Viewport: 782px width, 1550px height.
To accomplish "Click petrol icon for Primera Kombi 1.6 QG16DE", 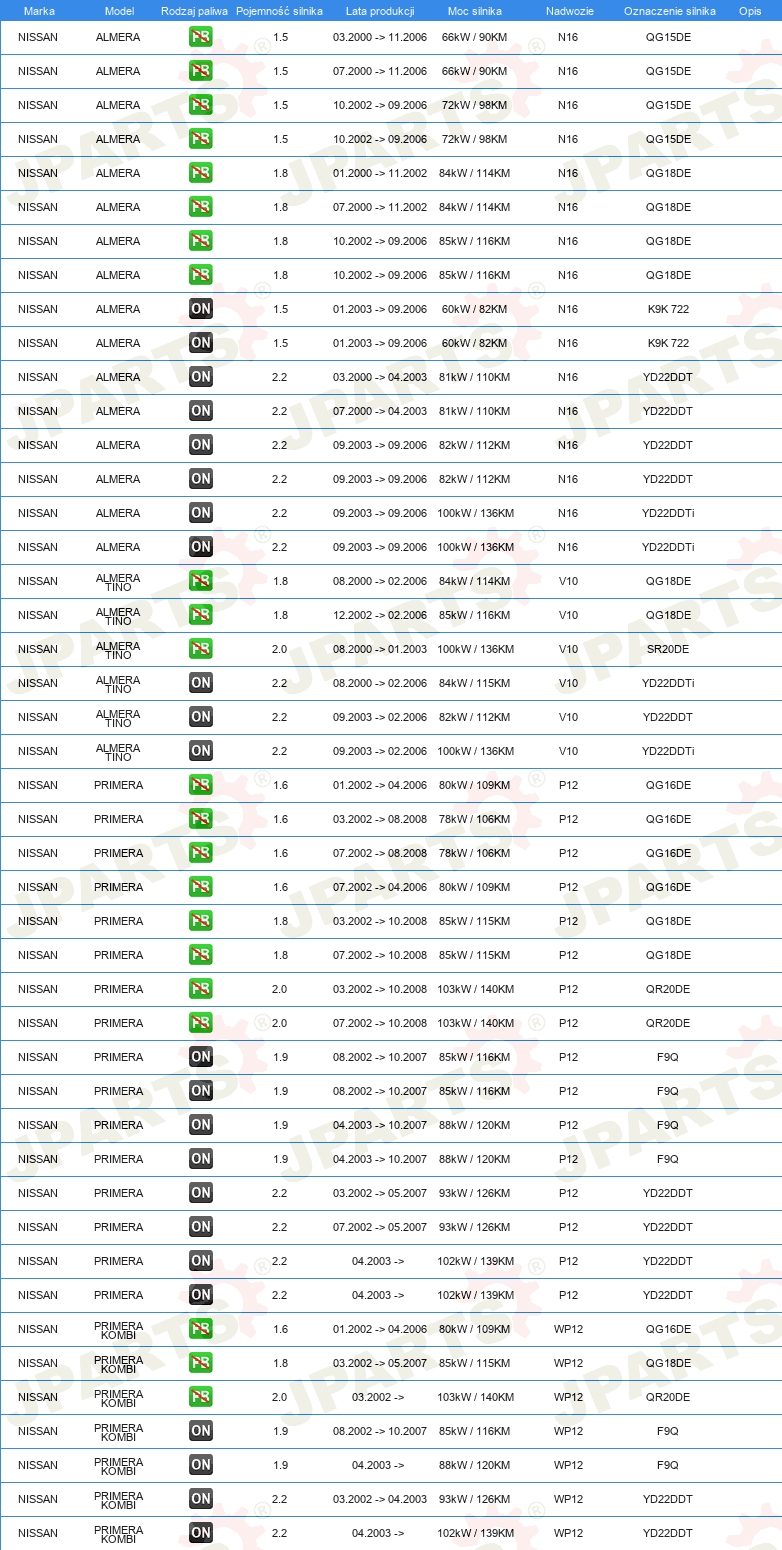I will click(200, 1329).
